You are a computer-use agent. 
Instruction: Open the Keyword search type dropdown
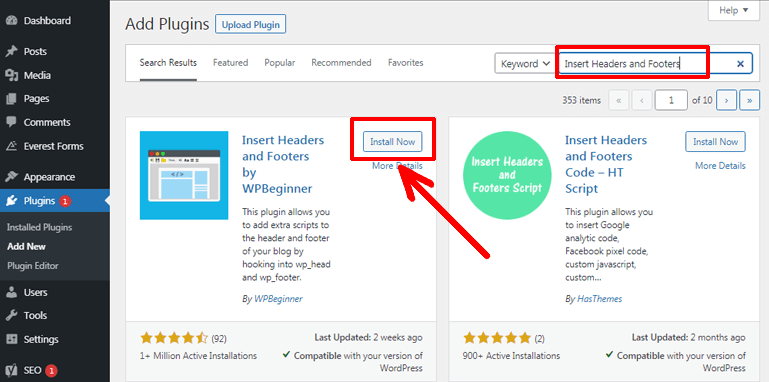coord(525,64)
